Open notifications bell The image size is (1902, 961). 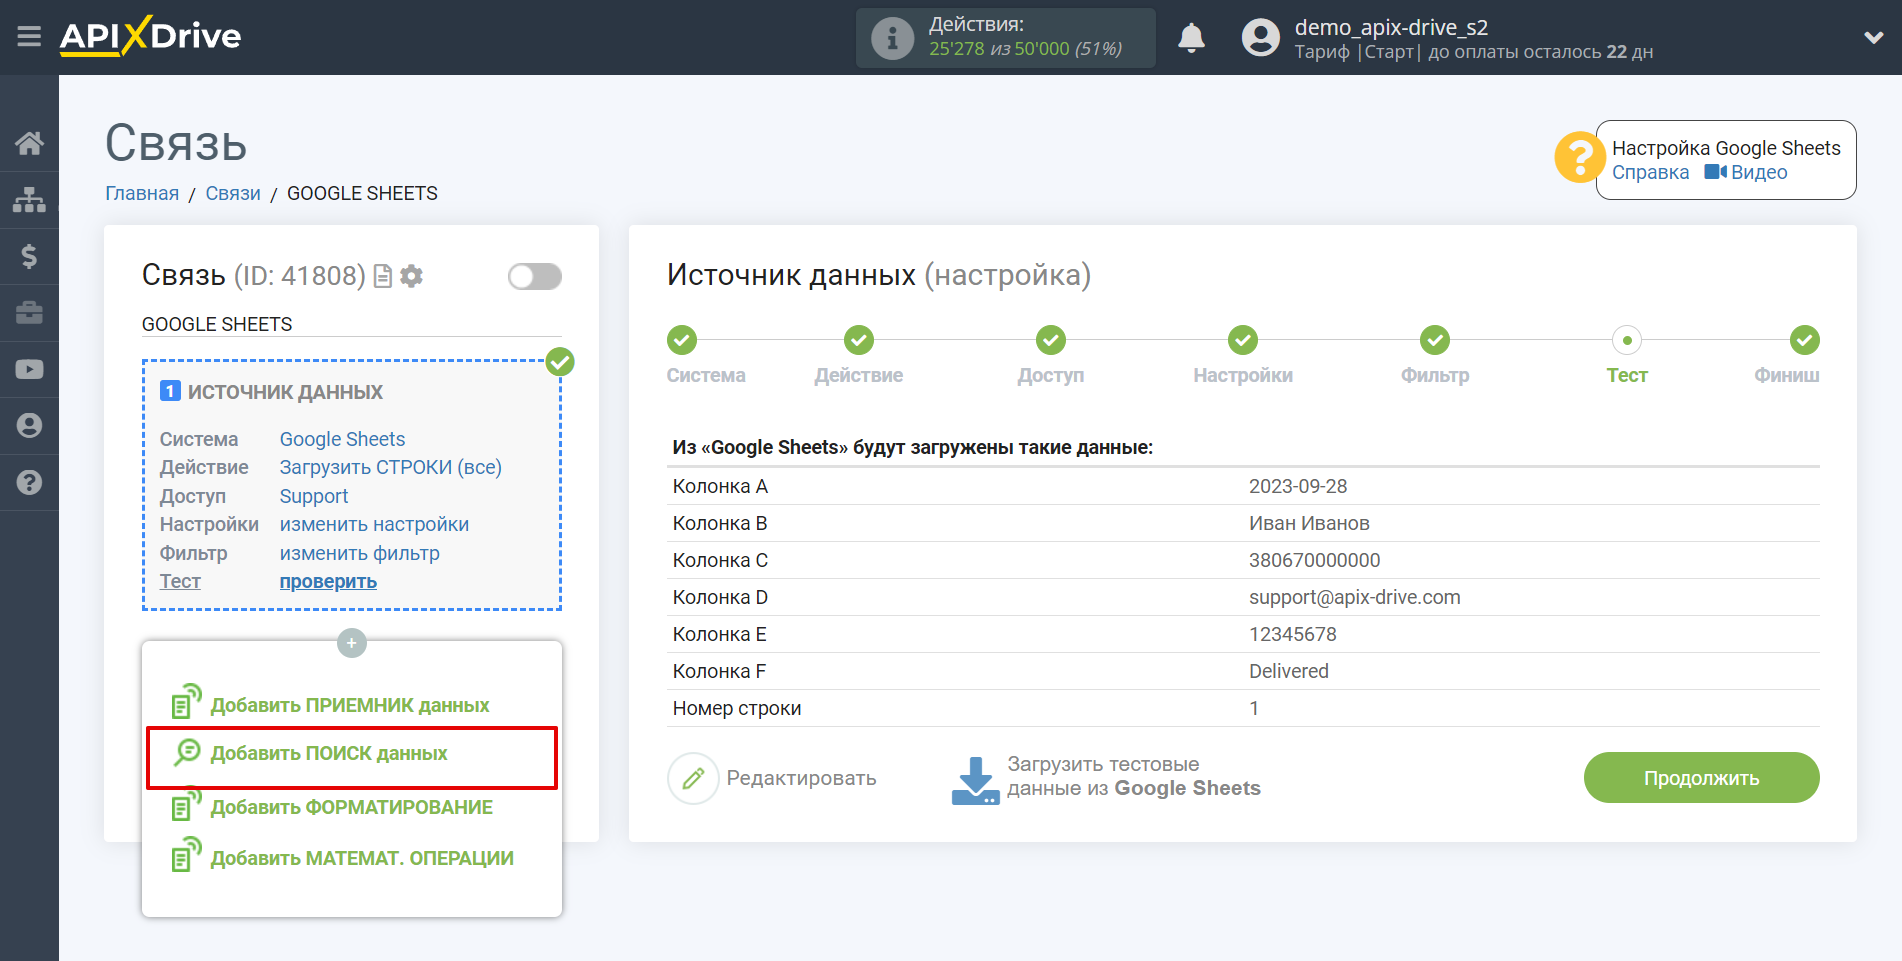tap(1191, 38)
